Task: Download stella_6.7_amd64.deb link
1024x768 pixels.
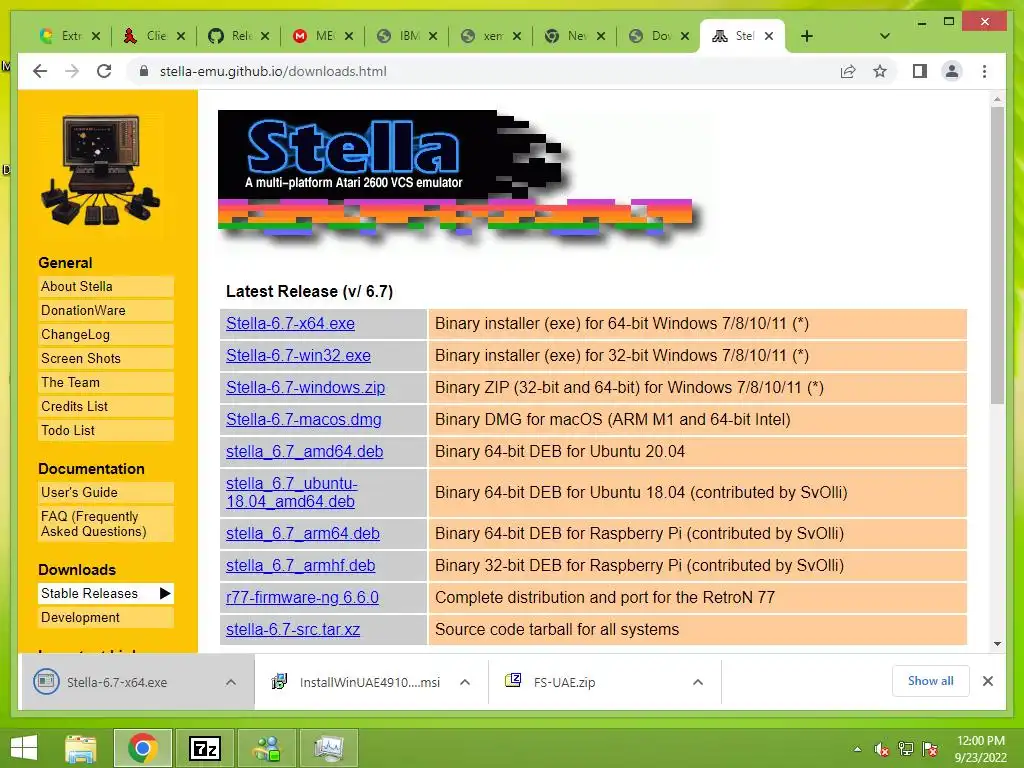Action: coord(304,451)
